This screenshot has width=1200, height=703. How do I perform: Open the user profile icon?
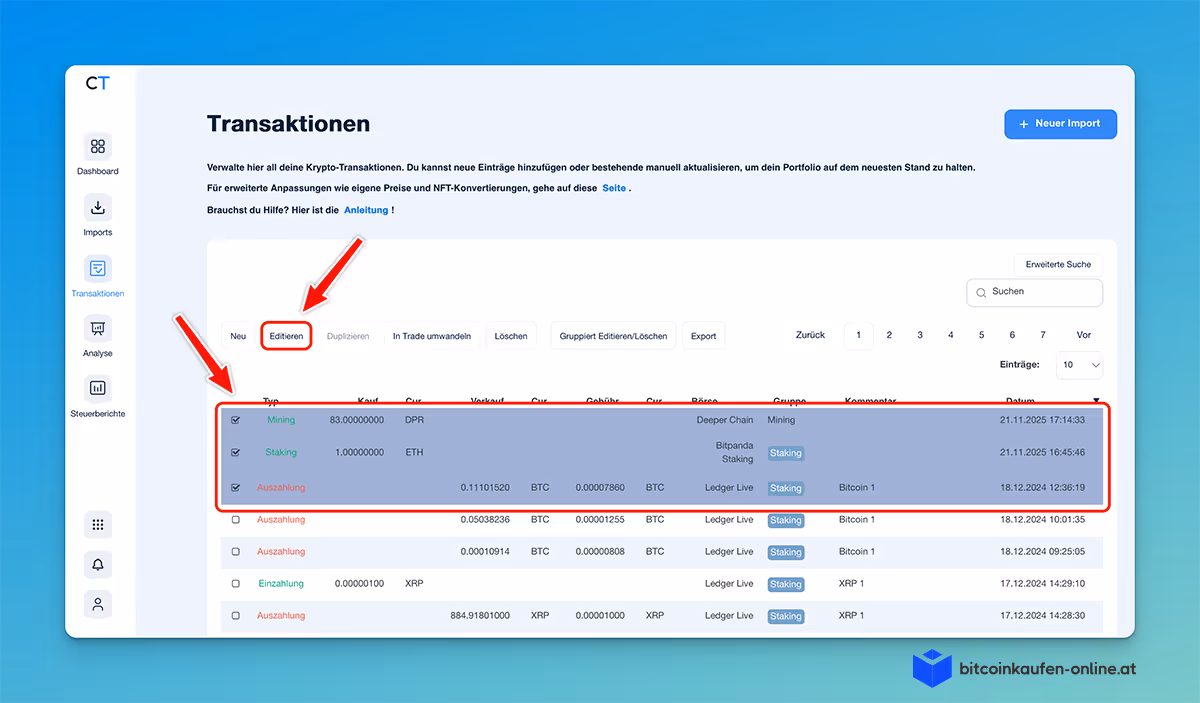97,604
